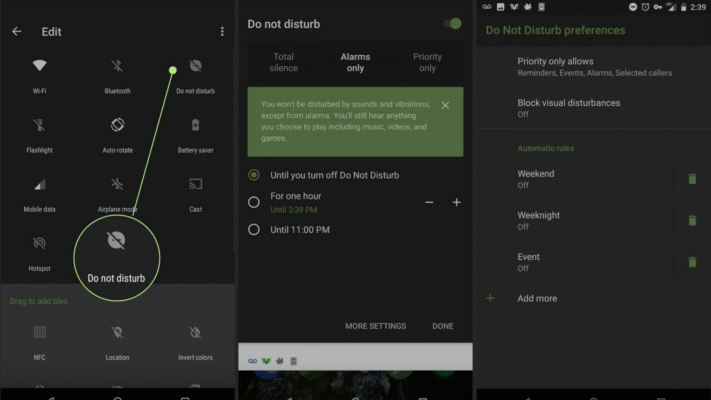Image resolution: width=711 pixels, height=400 pixels.
Task: Pick the NFC tile
Action: click(x=39, y=343)
